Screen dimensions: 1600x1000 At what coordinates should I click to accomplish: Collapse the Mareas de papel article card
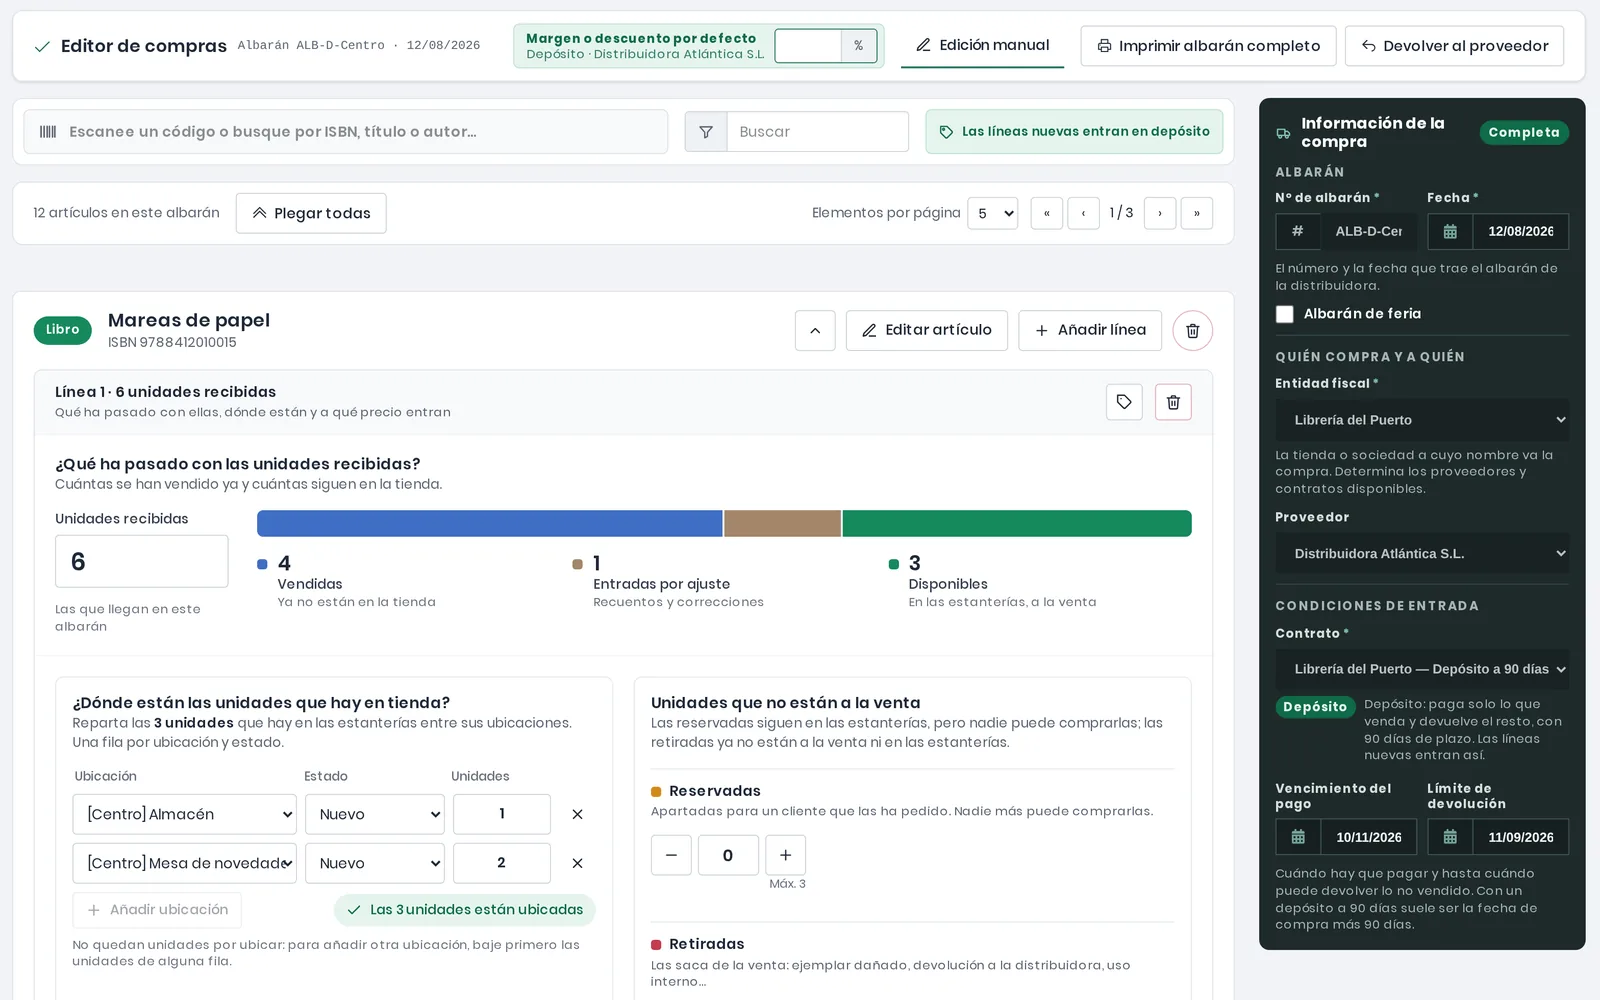[x=815, y=331]
